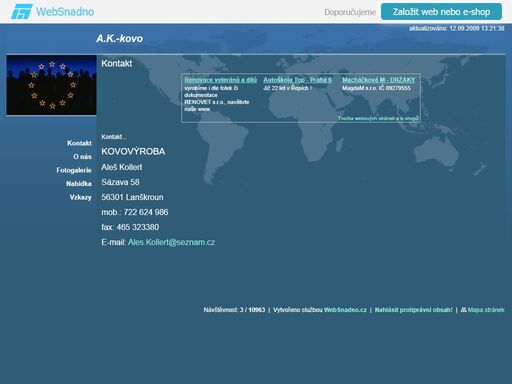
Task: Open the Kontakt menu item
Action: [79, 143]
